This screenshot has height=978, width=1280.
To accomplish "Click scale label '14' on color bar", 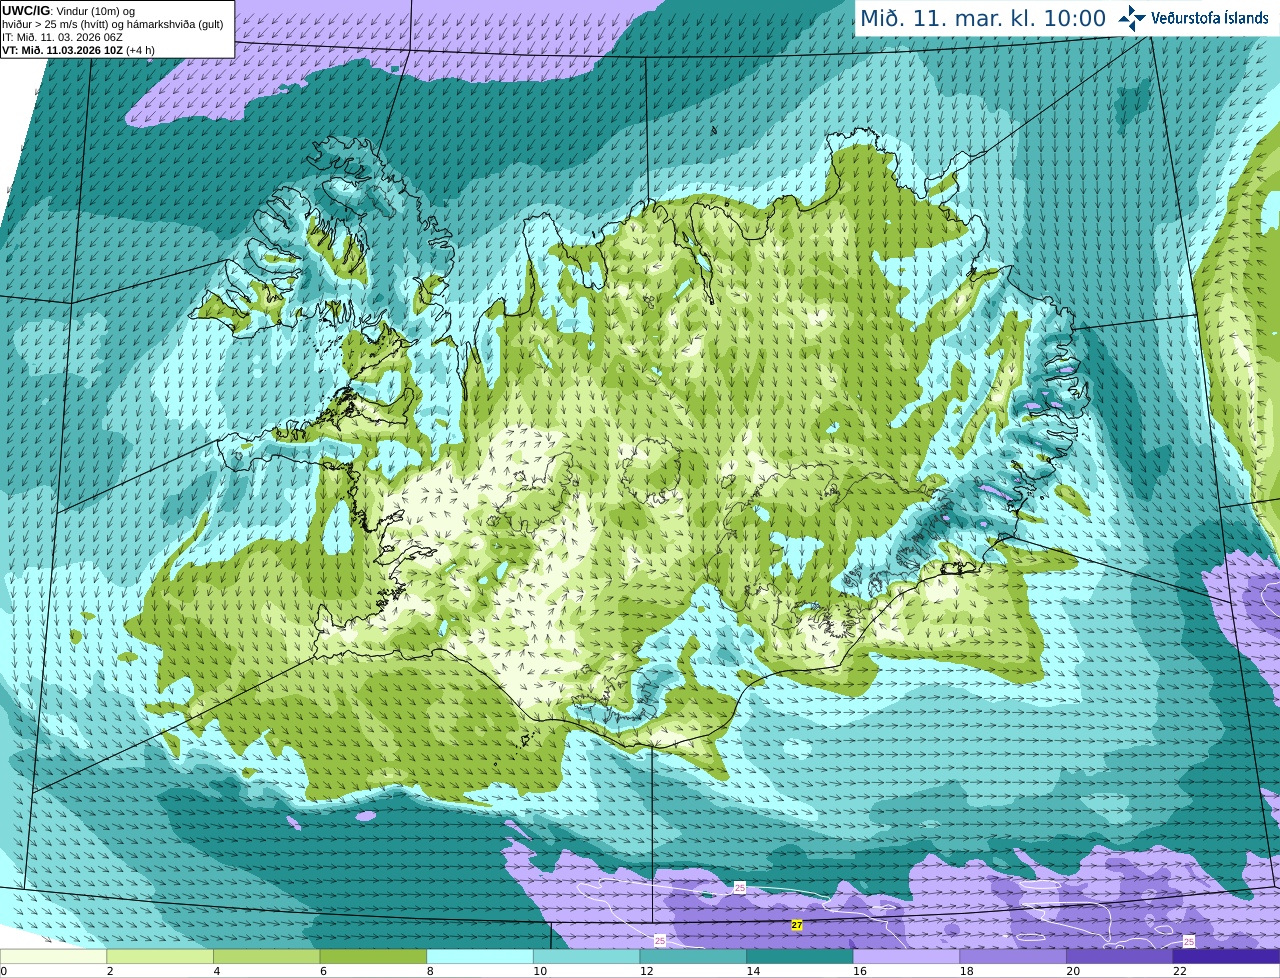I will [753, 971].
